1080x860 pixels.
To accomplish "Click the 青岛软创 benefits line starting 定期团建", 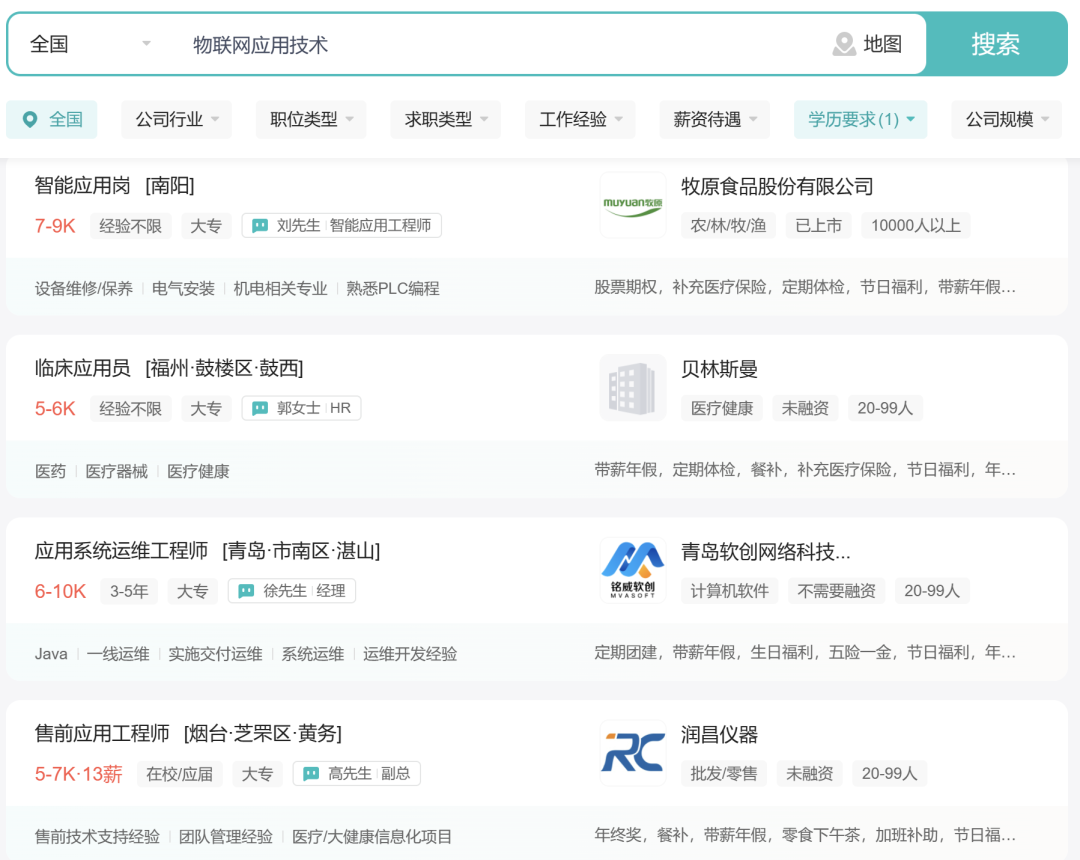I will (x=804, y=652).
